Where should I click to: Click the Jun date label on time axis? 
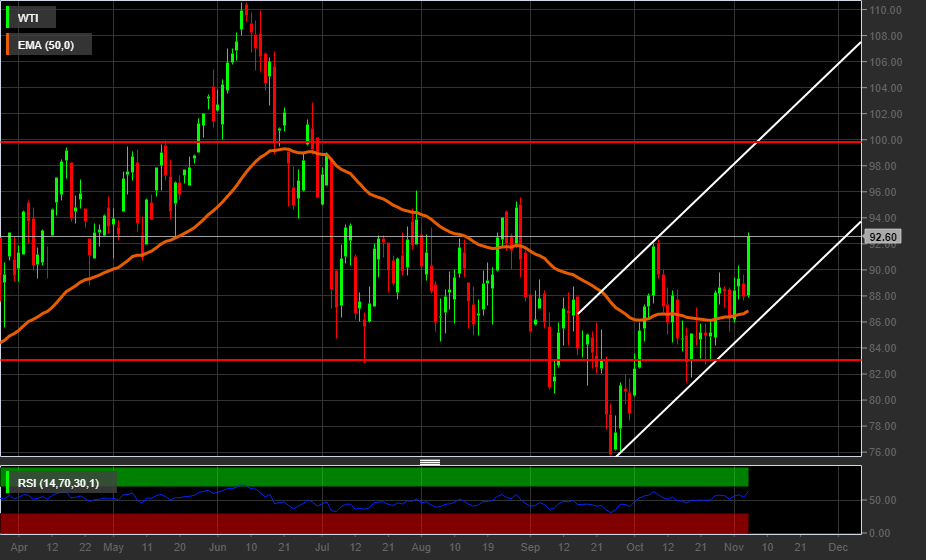[217, 547]
